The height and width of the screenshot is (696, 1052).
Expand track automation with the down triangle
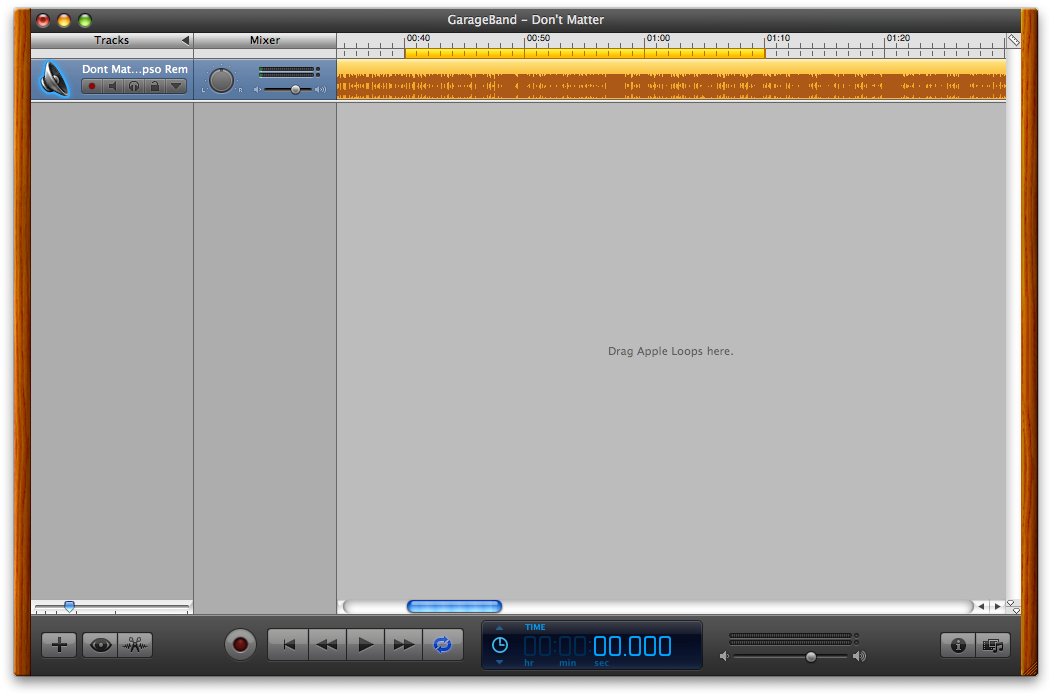(176, 87)
